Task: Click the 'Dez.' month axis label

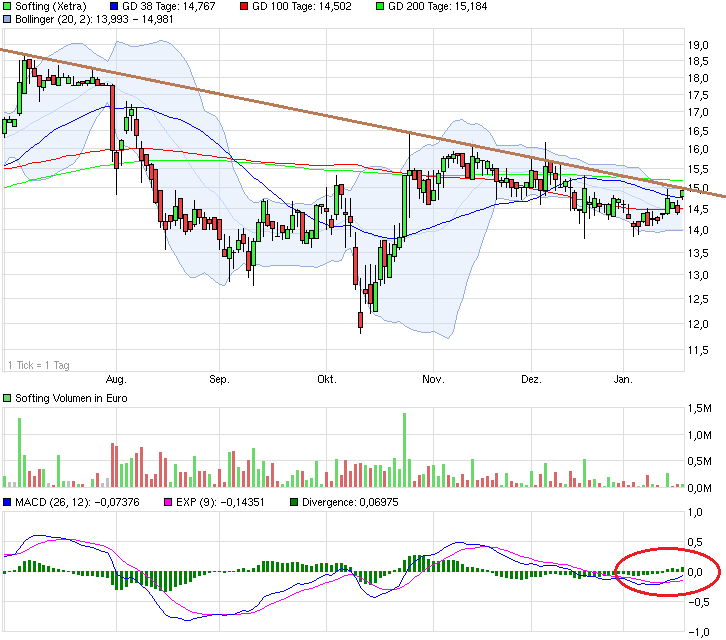Action: click(532, 380)
